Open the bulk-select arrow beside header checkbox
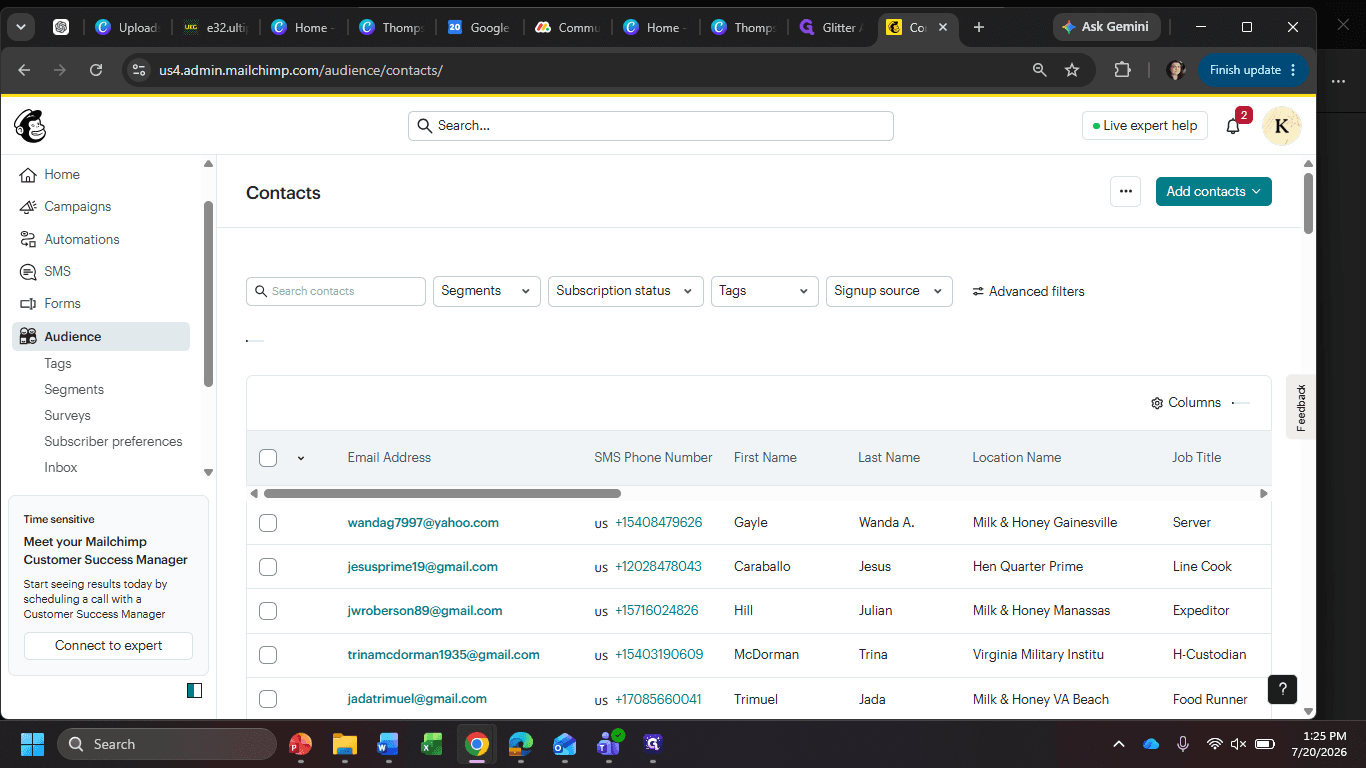 click(x=301, y=458)
